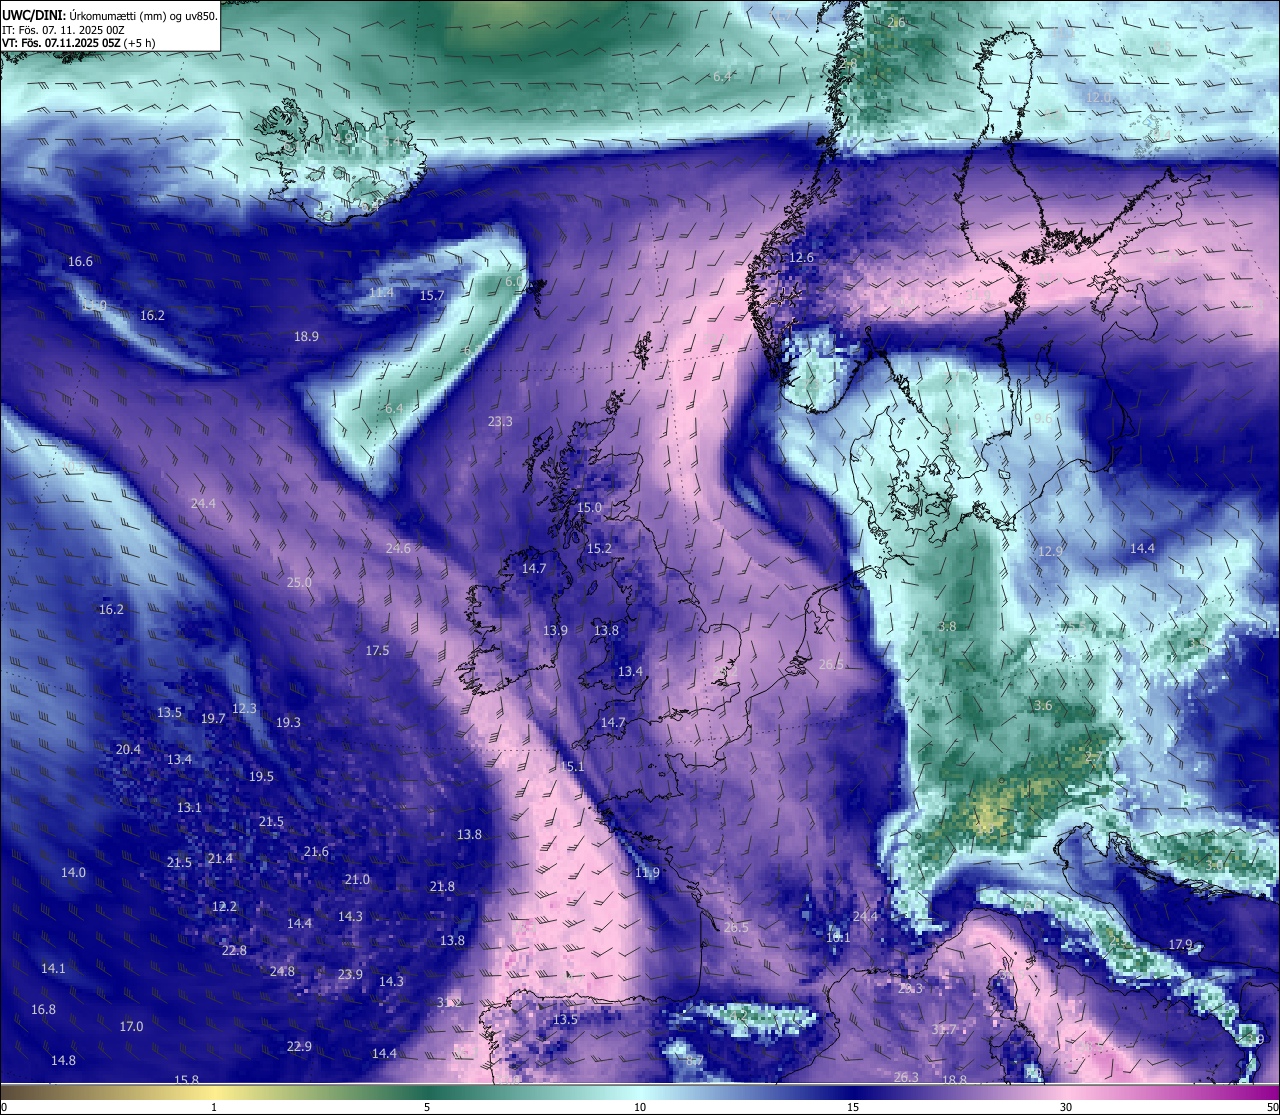The image size is (1280, 1115).
Task: Click the 12.9 value label
Action: pos(1050,552)
